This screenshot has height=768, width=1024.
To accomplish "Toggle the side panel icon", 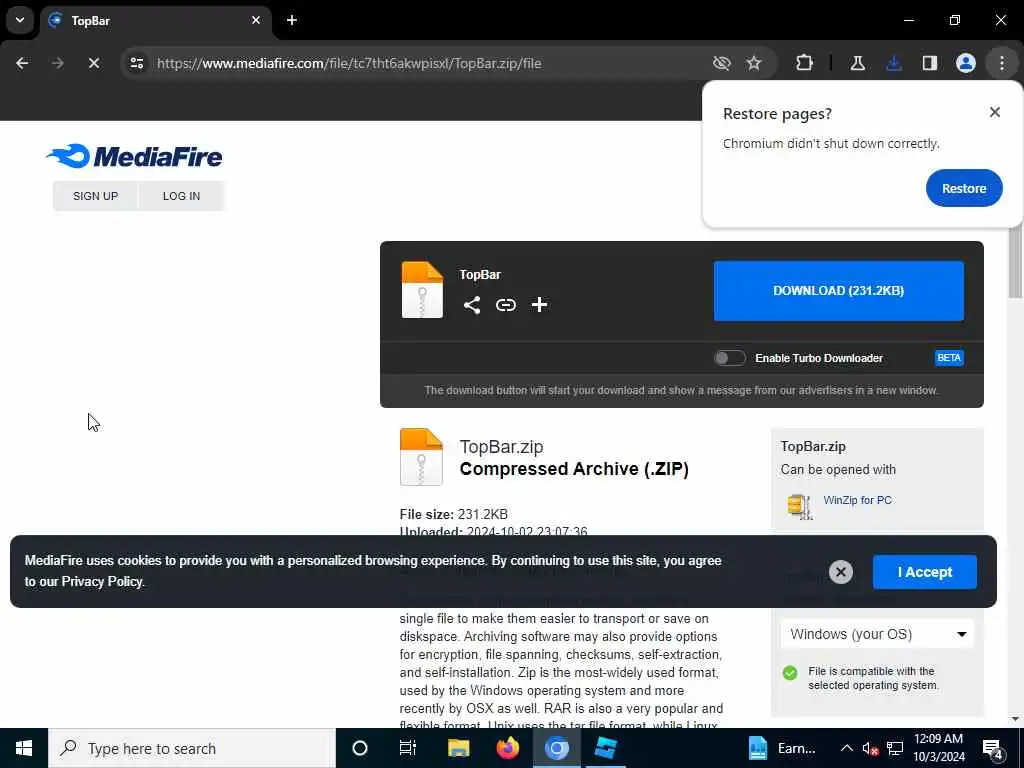I will (930, 63).
